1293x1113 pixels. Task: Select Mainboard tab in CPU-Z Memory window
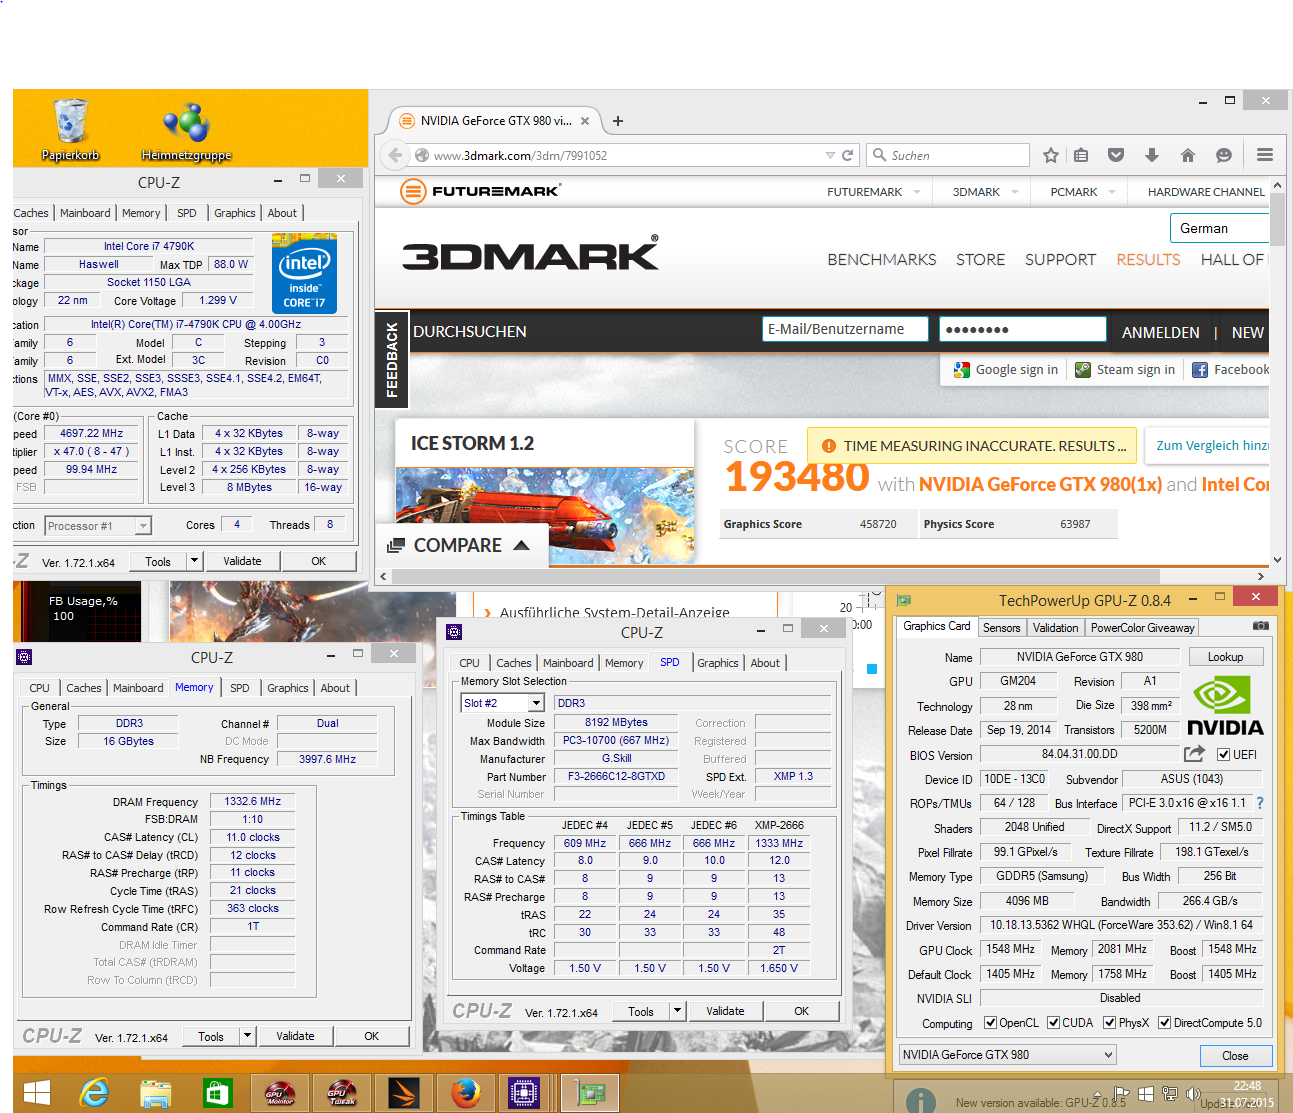pos(138,688)
